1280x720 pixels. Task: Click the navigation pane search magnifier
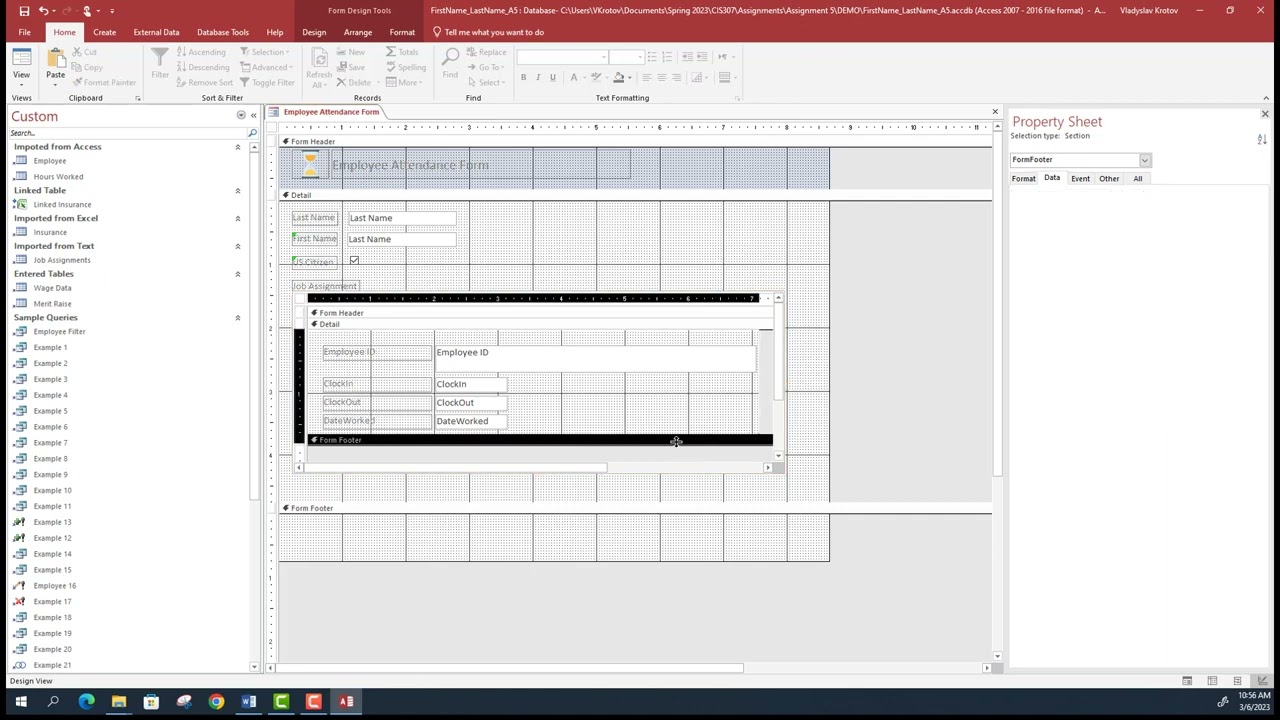[252, 133]
